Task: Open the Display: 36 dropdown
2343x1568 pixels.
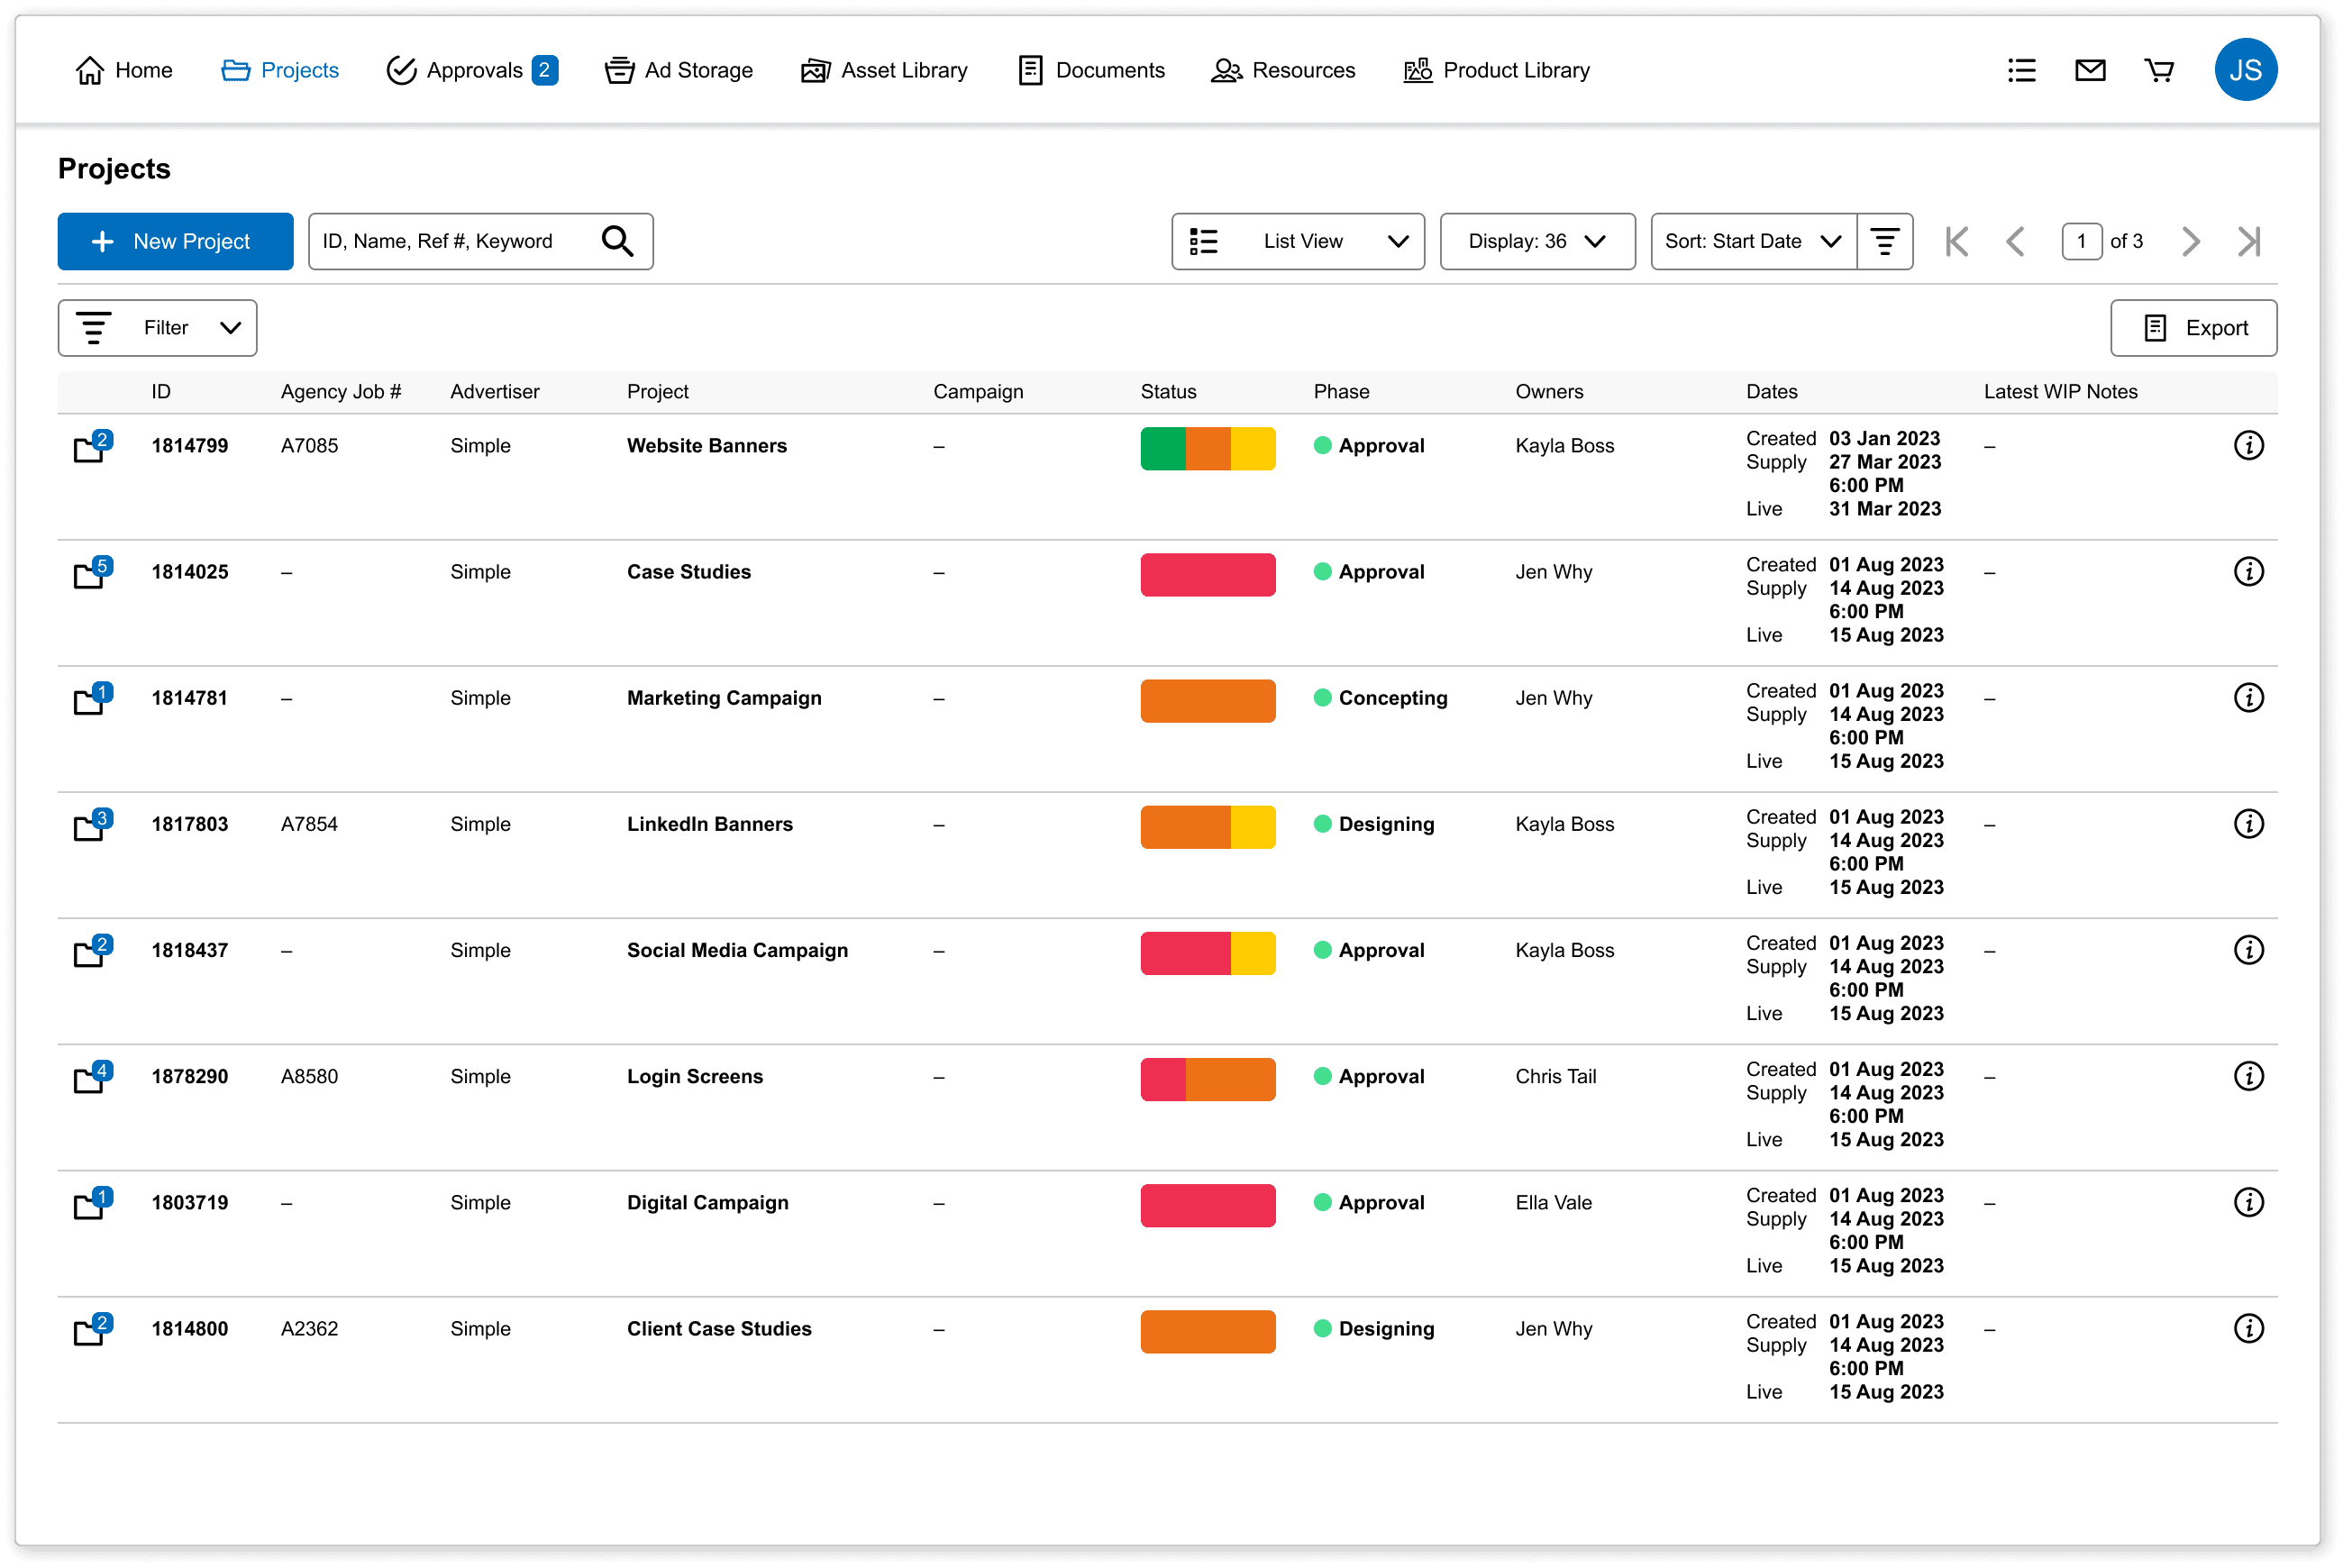Action: click(x=1537, y=241)
